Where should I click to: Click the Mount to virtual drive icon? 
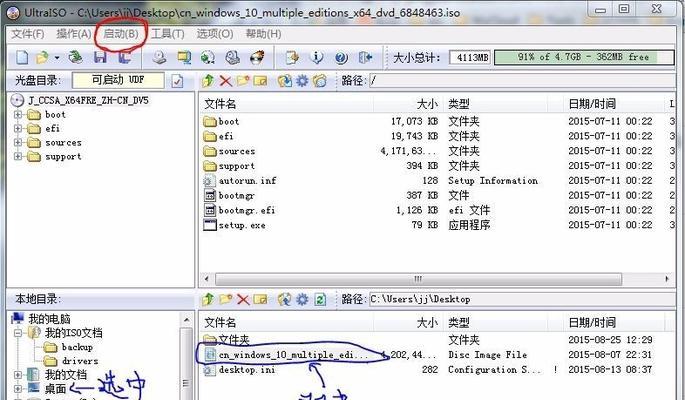pyautogui.click(x=232, y=57)
